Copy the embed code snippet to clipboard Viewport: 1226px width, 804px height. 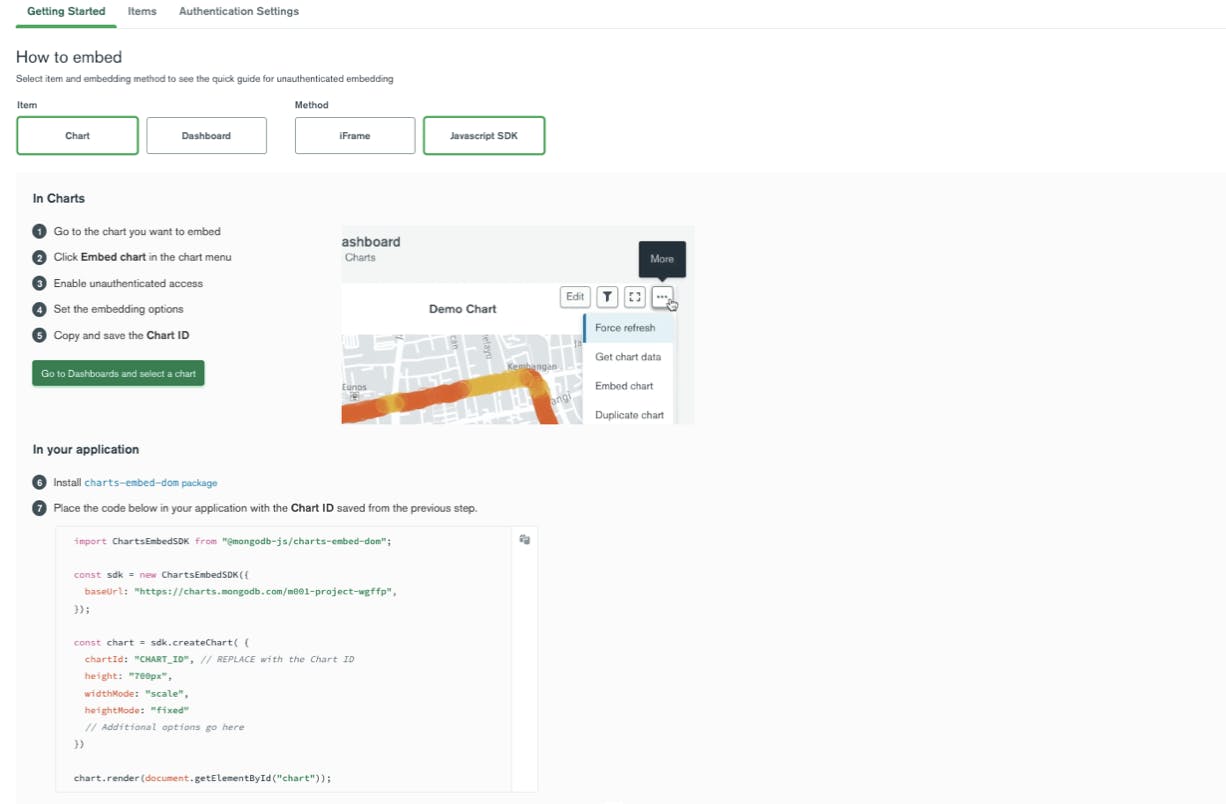(524, 540)
